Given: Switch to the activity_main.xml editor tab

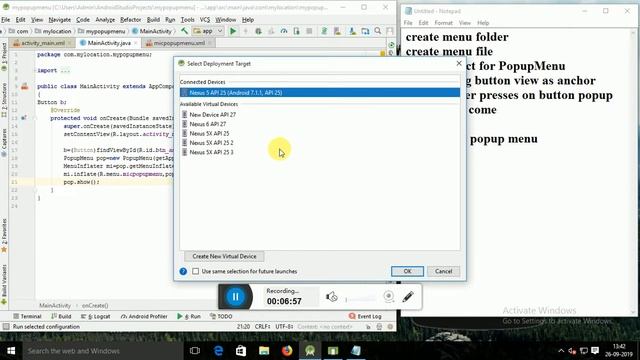Looking at the screenshot, I should pos(43,43).
